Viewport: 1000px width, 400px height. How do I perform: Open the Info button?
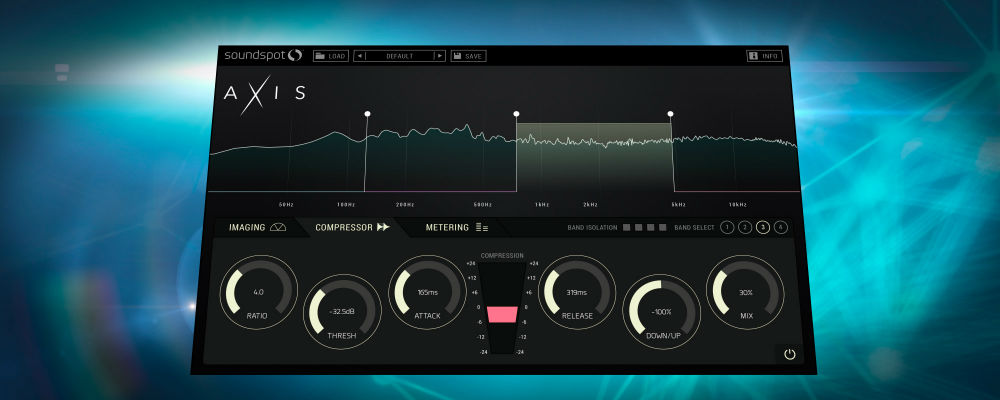tap(765, 56)
